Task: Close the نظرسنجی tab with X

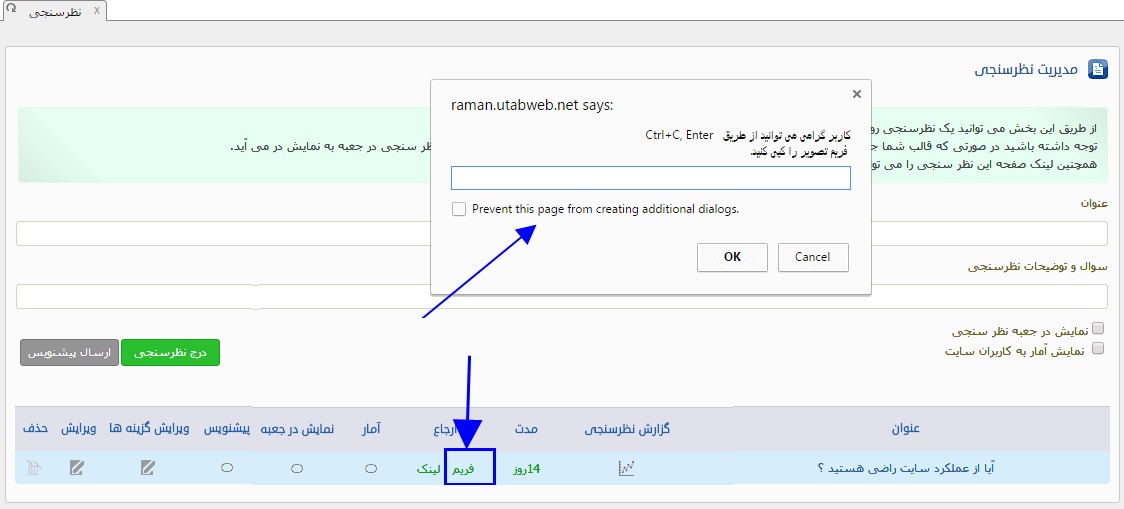Action: 95,10
